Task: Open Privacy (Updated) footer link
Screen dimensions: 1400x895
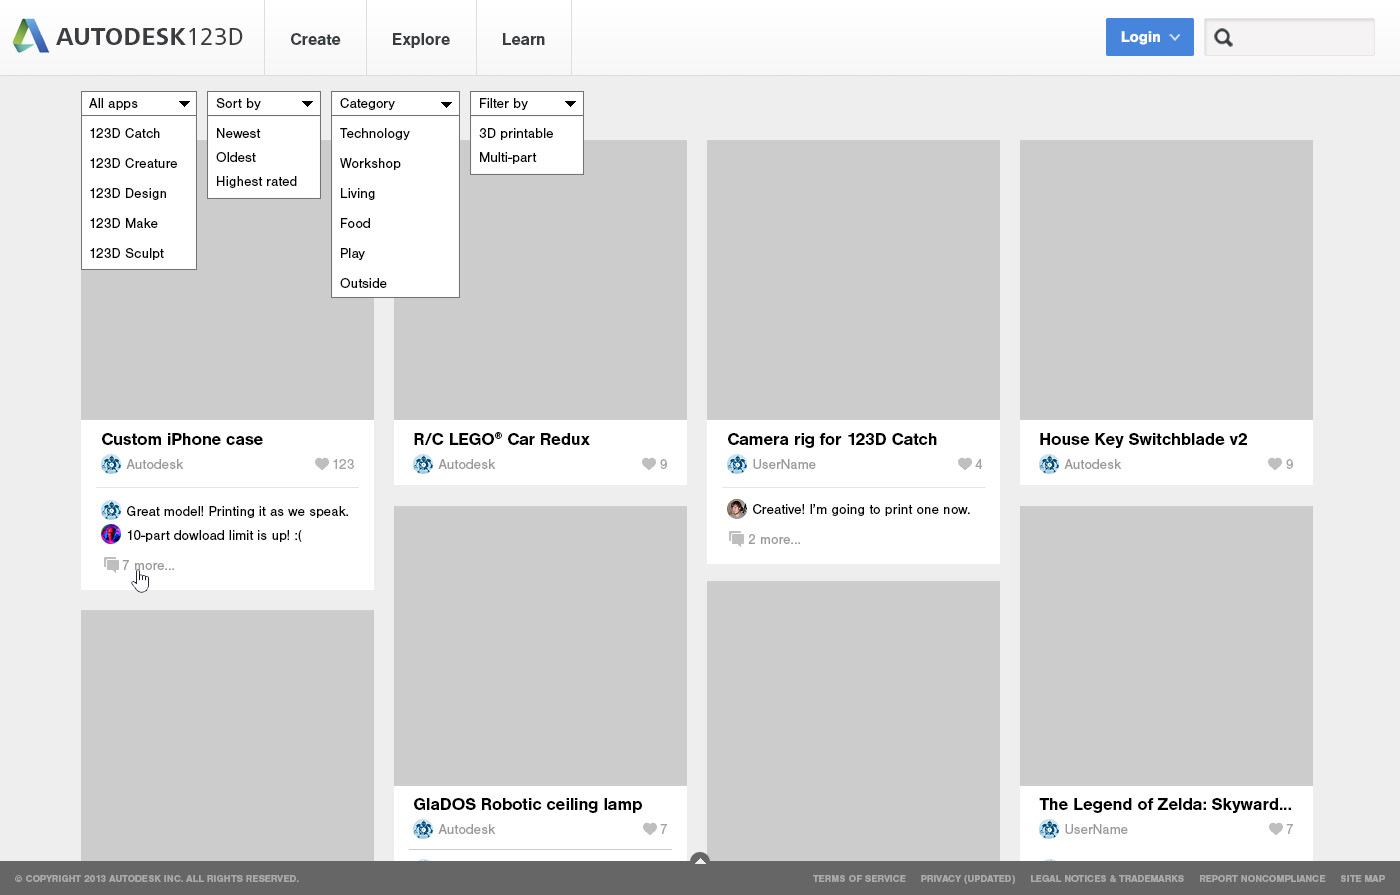Action: [967, 879]
